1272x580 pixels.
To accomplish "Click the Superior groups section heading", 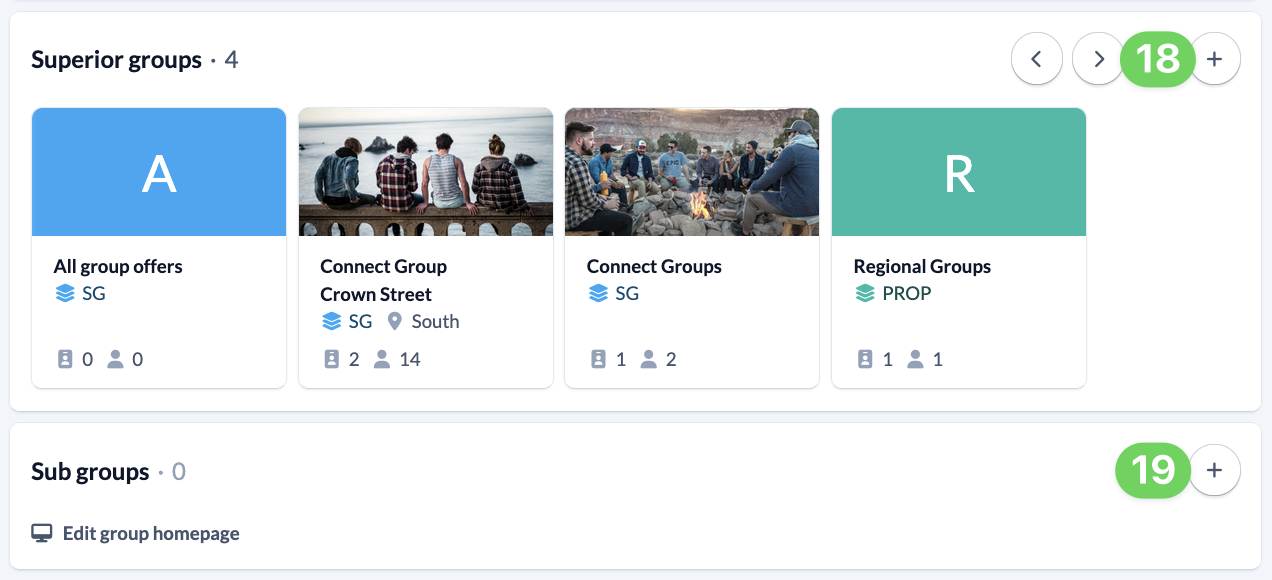I will point(116,60).
